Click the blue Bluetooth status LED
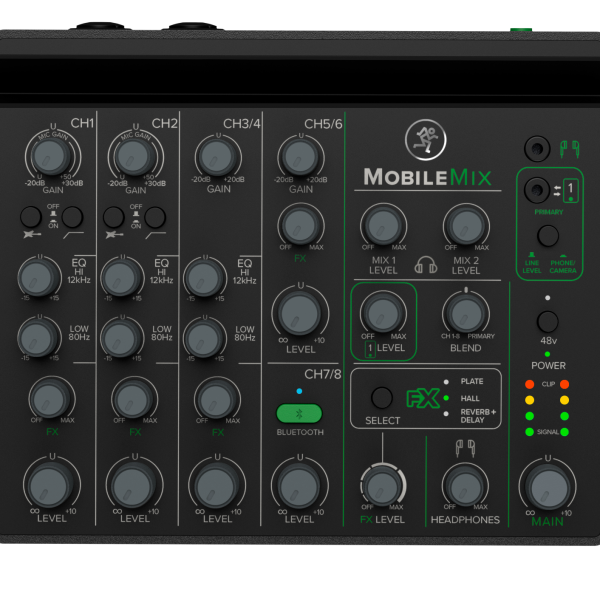This screenshot has width=600, height=600. coord(299,391)
